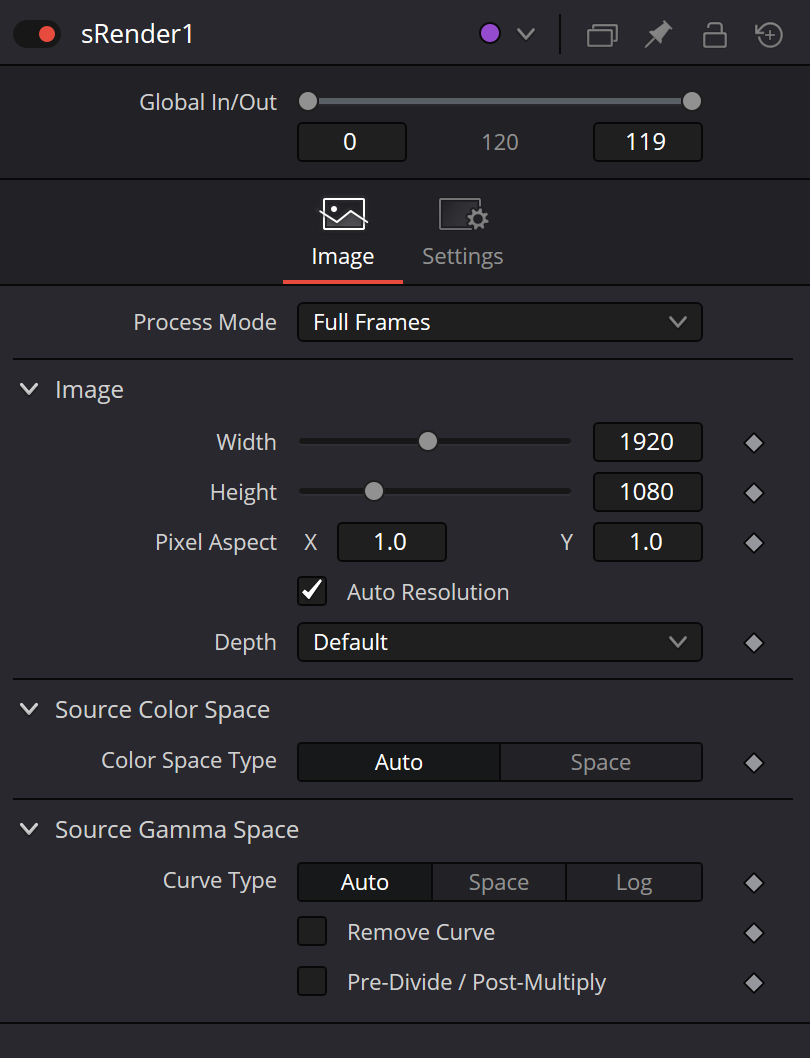Lock the sRender1 node controls
Screen dimensions: 810x1058
coord(714,34)
